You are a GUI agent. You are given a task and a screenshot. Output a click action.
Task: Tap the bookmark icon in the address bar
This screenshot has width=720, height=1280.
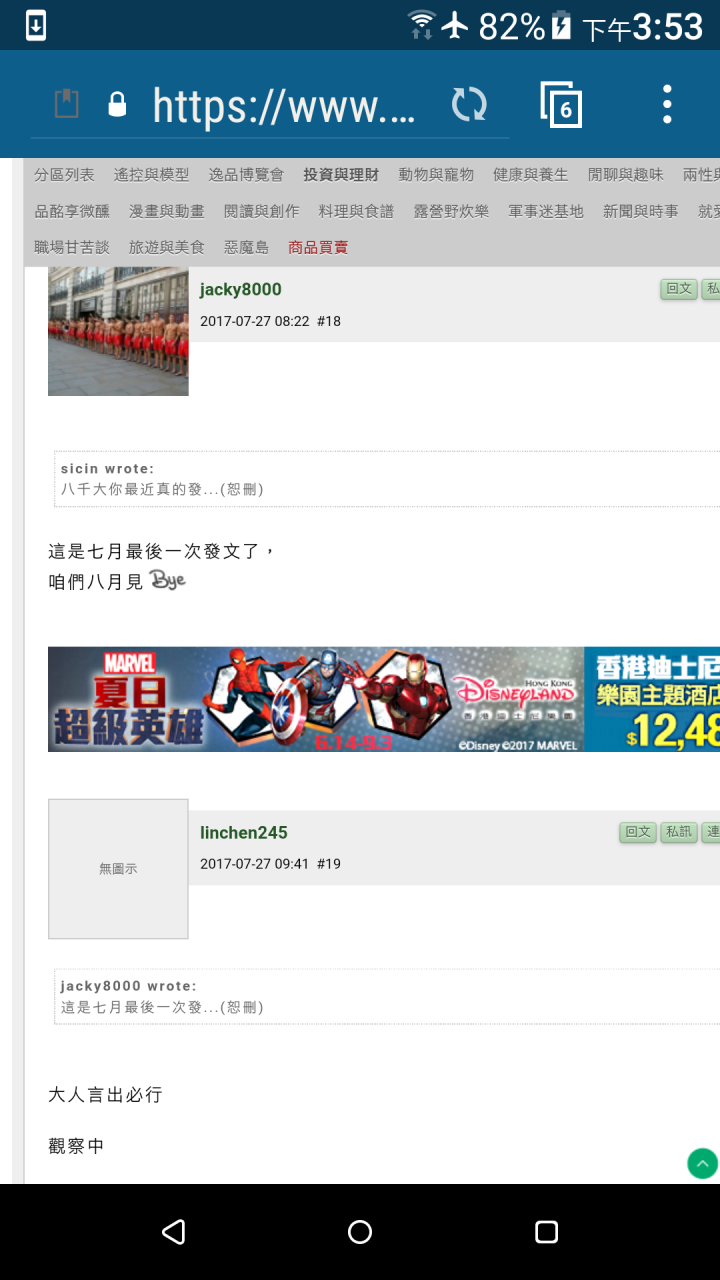pos(66,104)
